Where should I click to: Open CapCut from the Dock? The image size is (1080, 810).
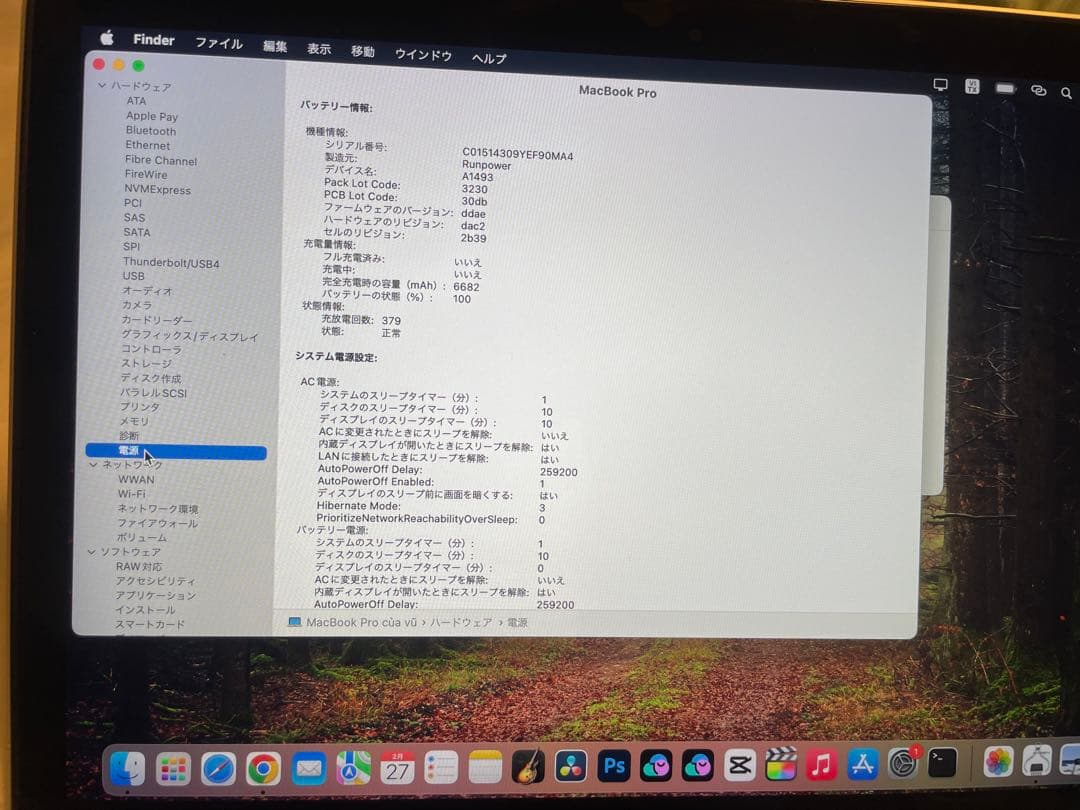click(x=739, y=765)
